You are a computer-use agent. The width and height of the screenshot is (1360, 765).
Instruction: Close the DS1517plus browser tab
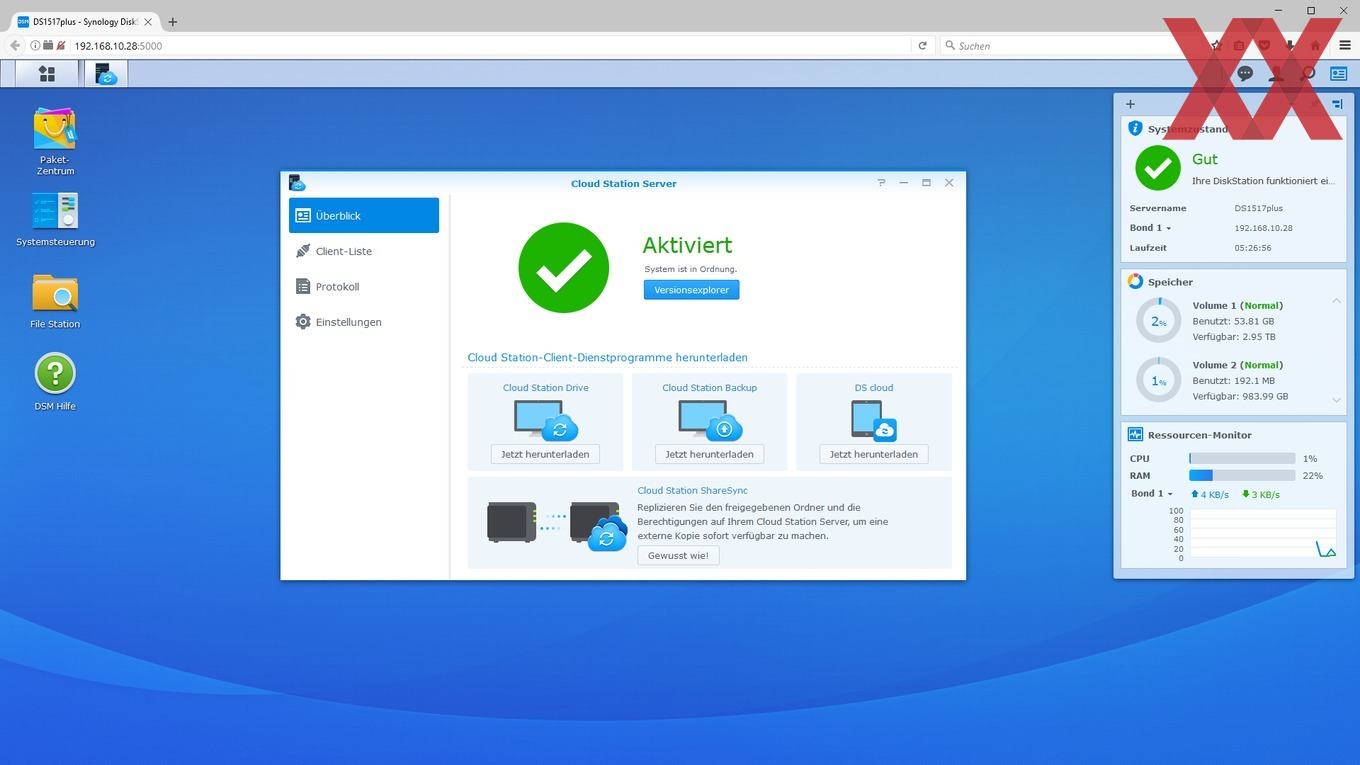(148, 21)
